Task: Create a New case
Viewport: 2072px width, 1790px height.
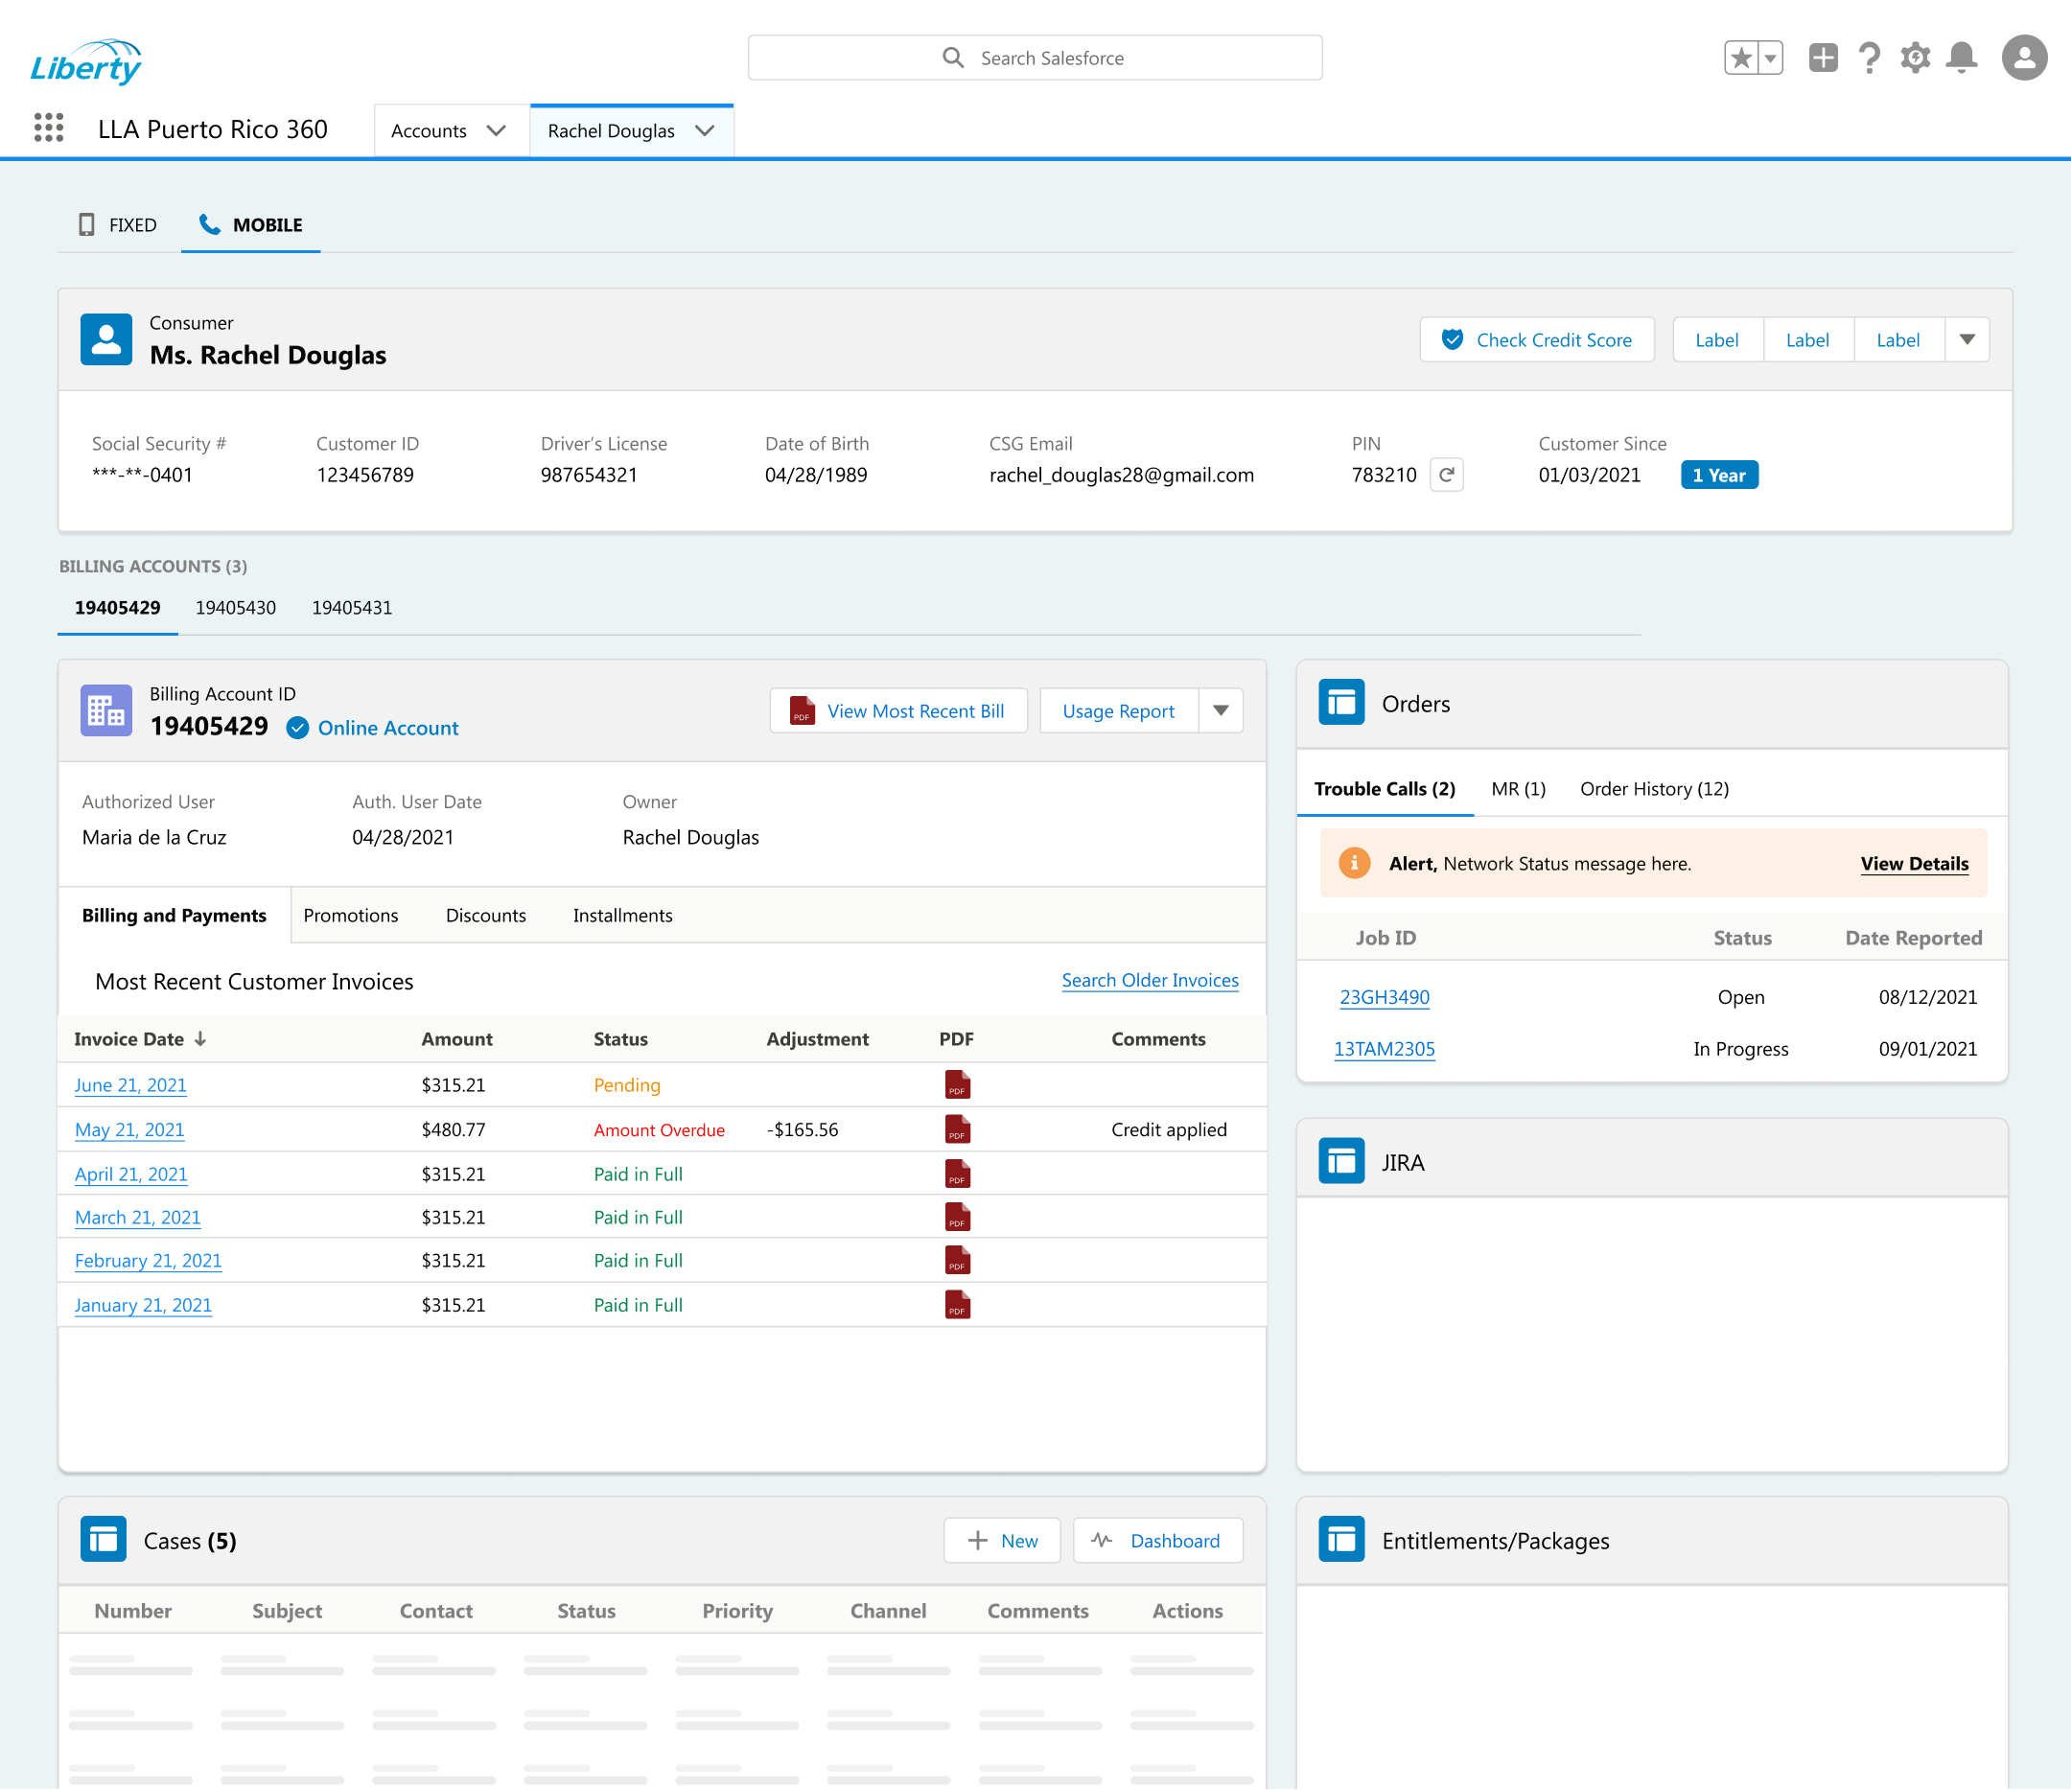Action: [1002, 1540]
